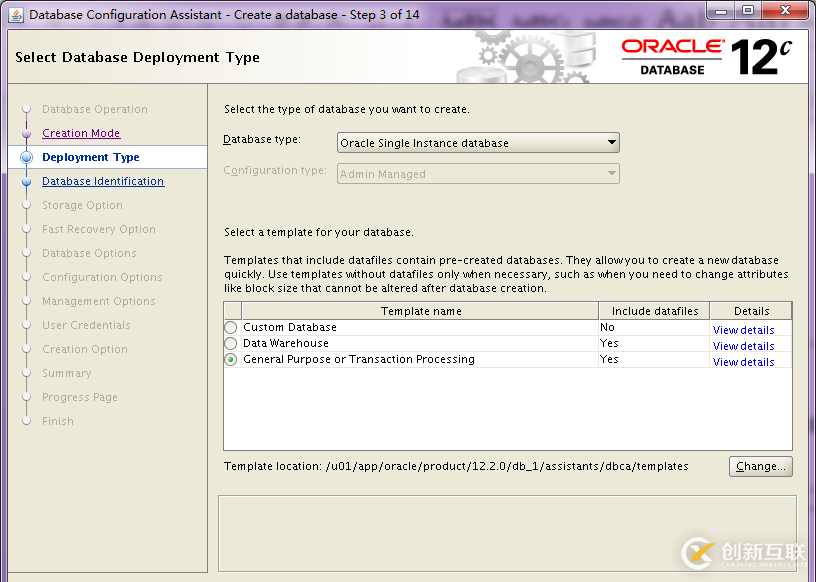816x582 pixels.
Task: Open the Database type dropdown
Action: pyautogui.click(x=478, y=143)
